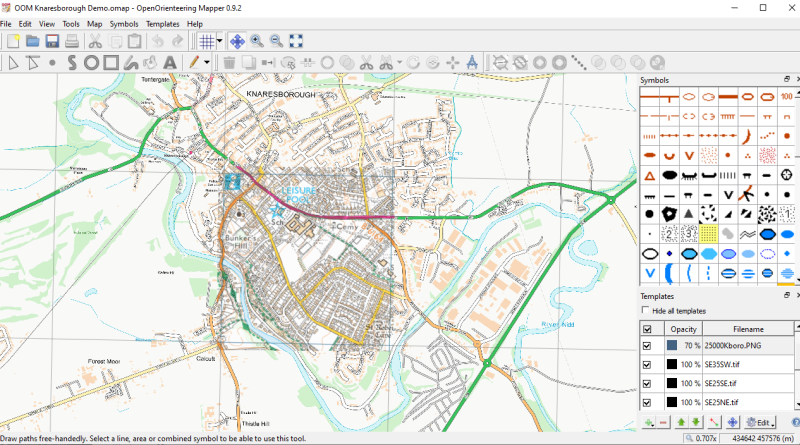Viewport: 800px width, 445px height.
Task: Select the fill bounded areas tool
Action: click(x=150, y=63)
